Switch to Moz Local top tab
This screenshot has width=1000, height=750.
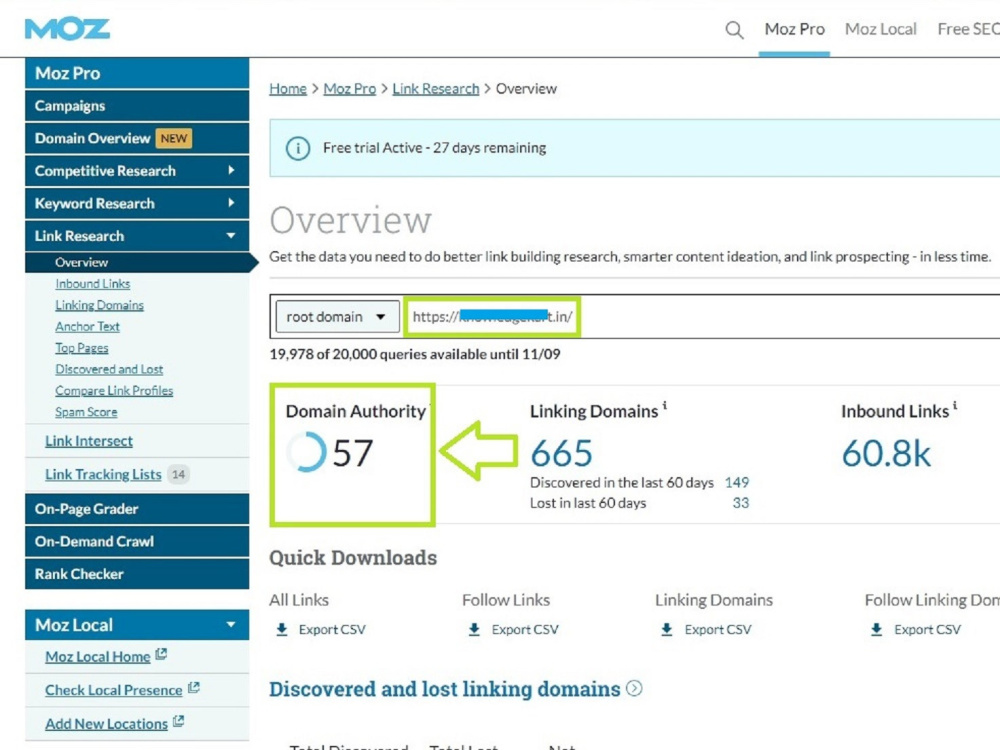point(880,29)
